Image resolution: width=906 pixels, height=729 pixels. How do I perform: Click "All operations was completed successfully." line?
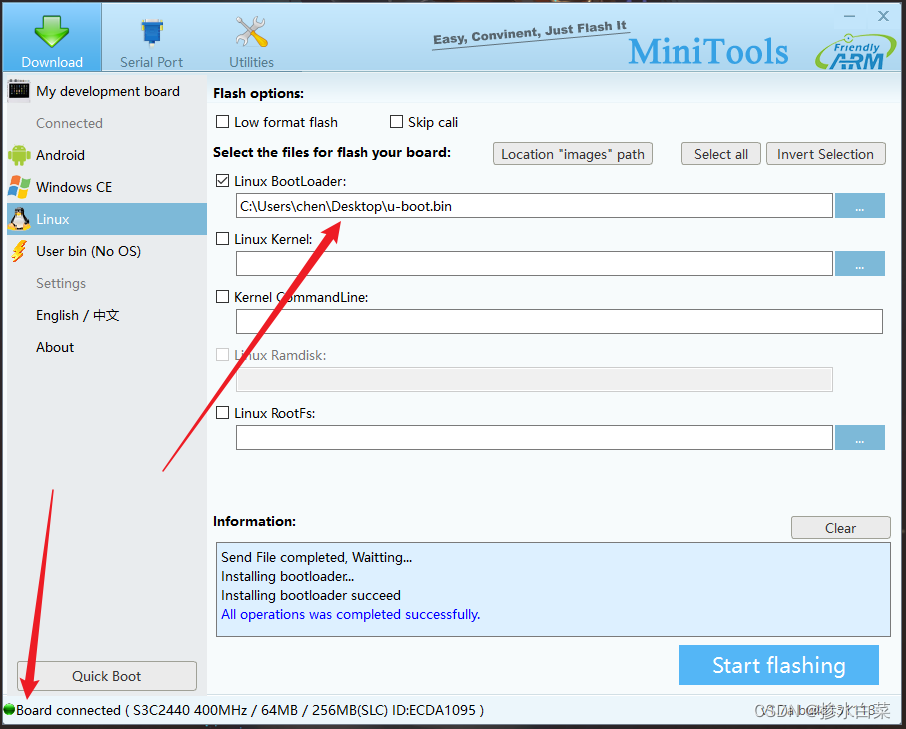tap(350, 614)
